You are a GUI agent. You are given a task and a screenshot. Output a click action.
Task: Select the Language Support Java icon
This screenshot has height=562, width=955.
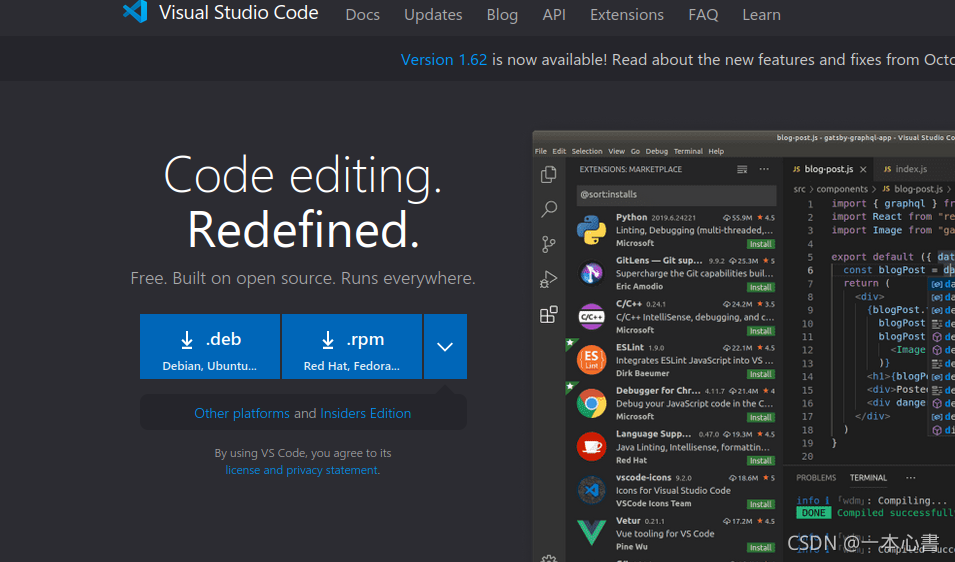tap(591, 447)
